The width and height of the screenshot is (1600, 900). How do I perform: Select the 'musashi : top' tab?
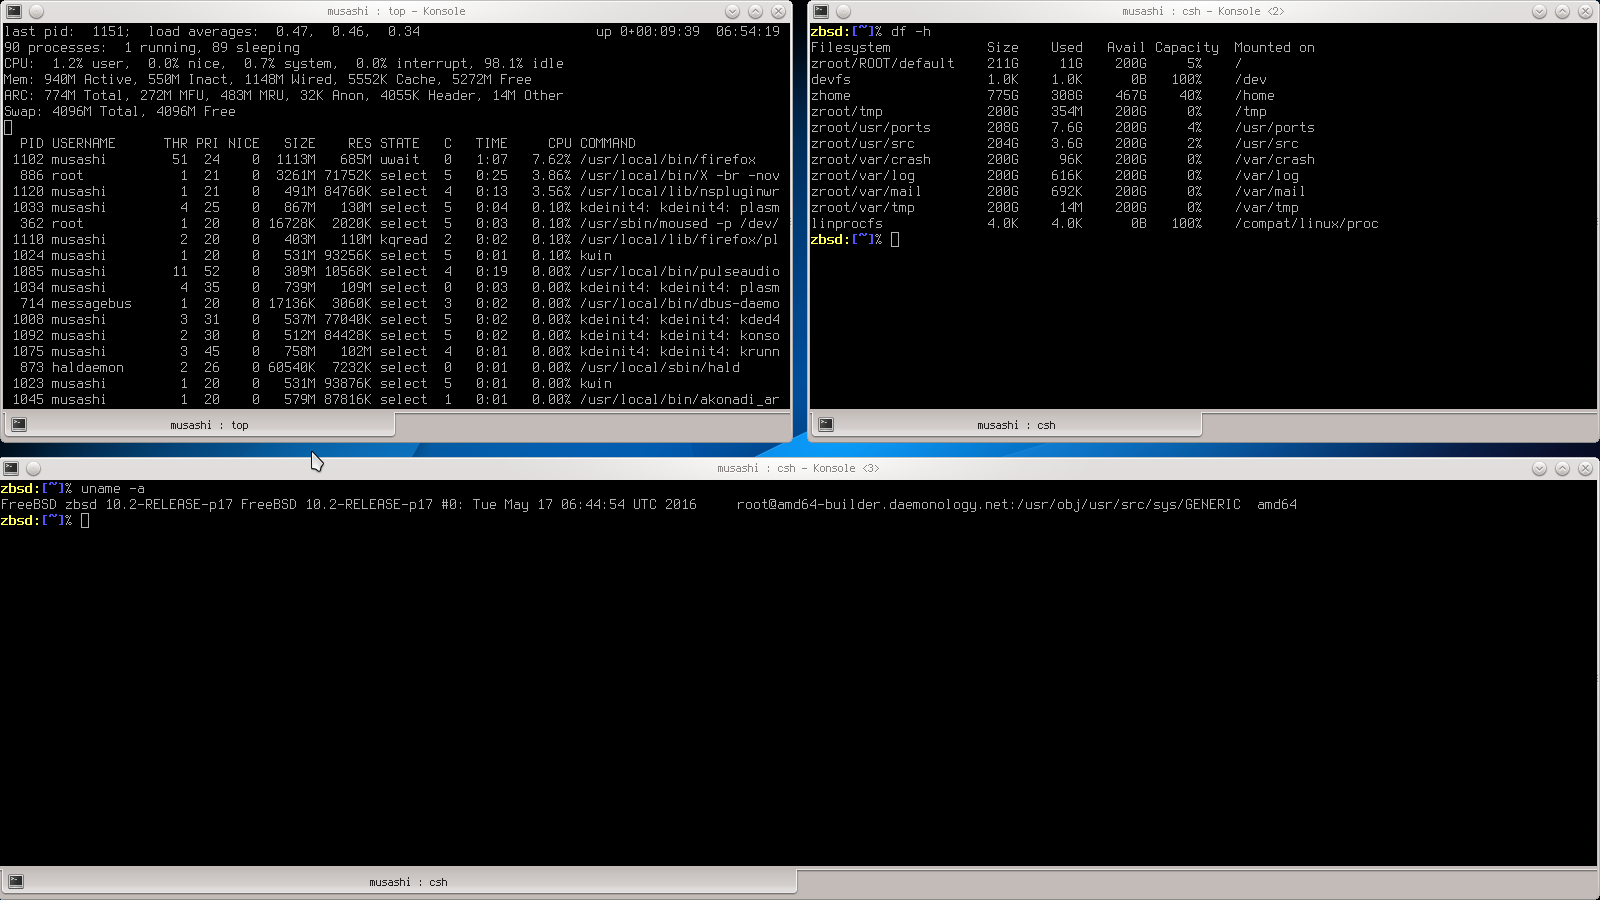point(199,425)
